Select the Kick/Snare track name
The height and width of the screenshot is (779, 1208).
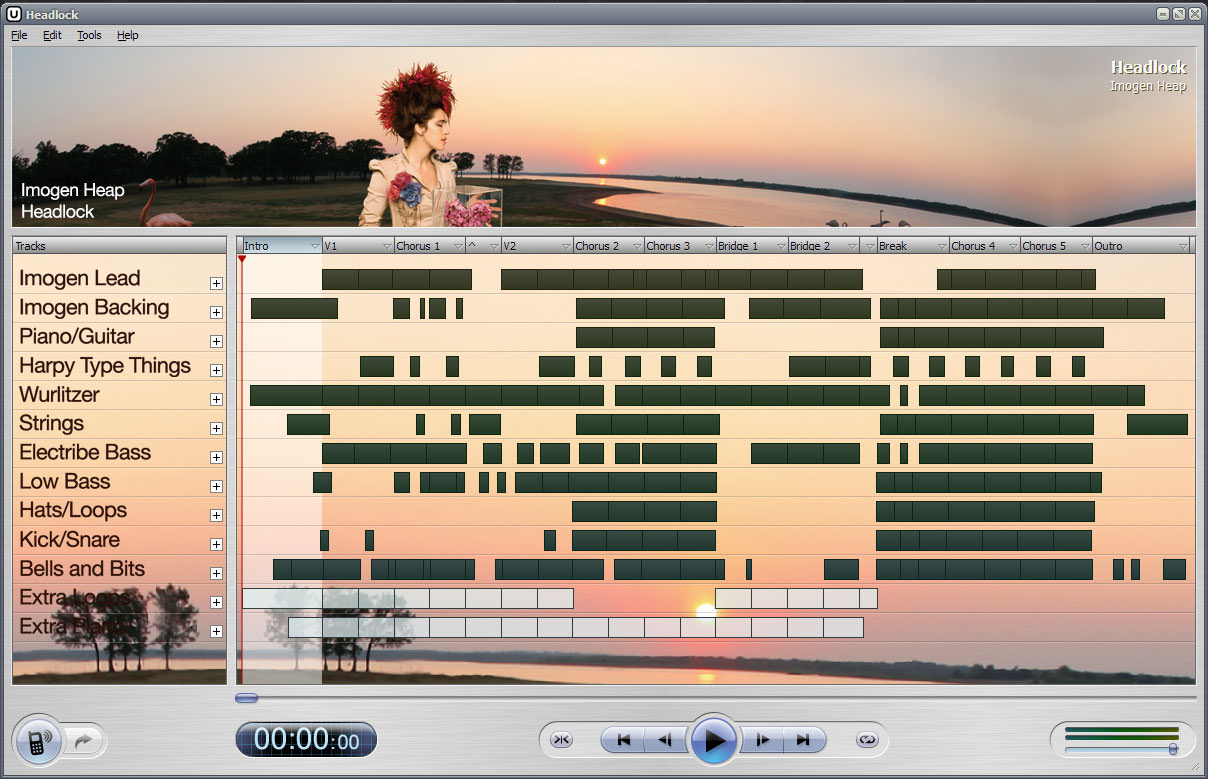70,540
